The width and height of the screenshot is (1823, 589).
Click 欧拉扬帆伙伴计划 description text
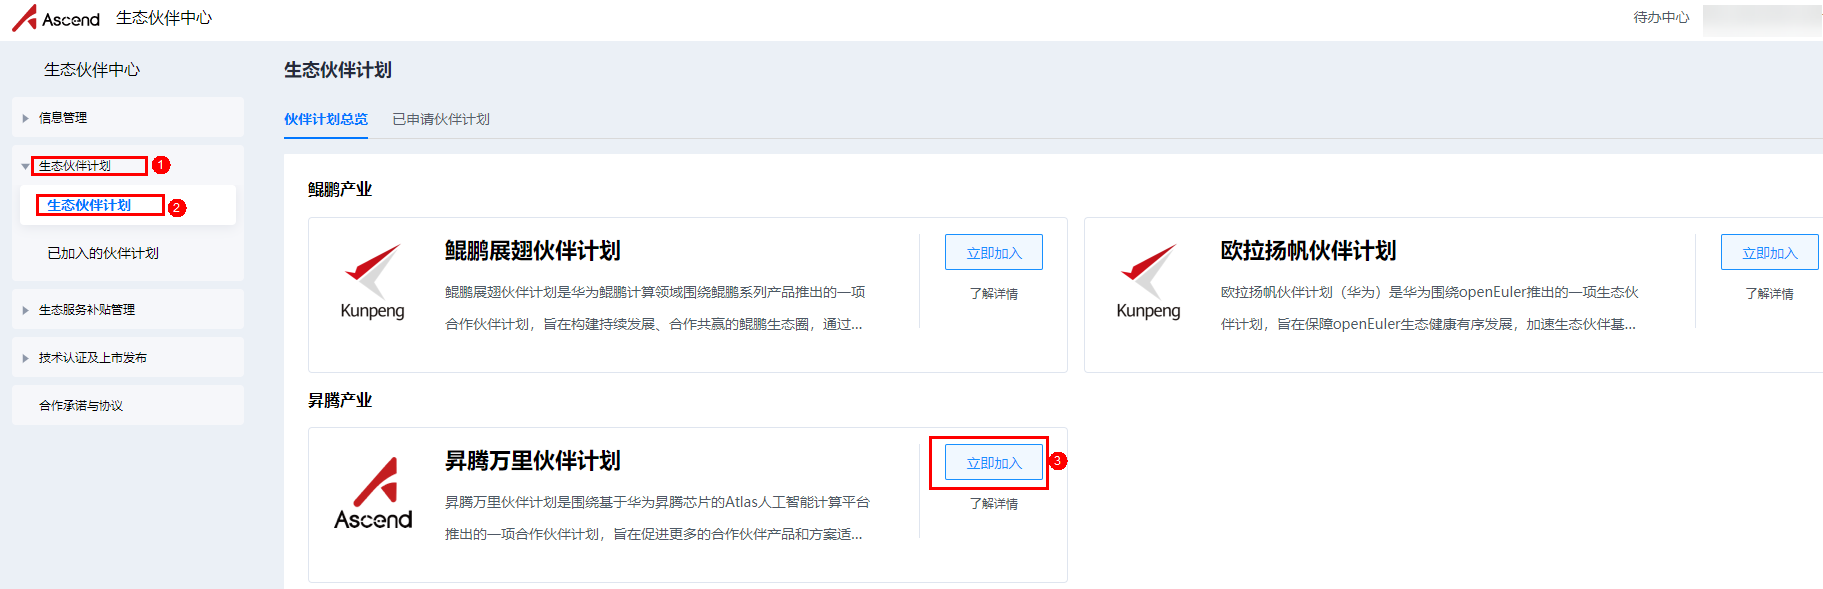[x=1430, y=308]
